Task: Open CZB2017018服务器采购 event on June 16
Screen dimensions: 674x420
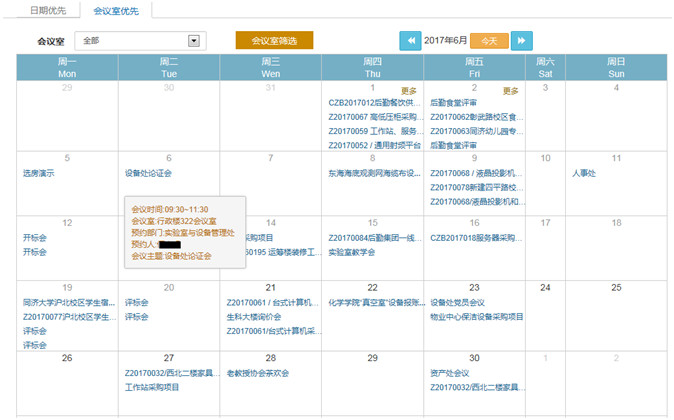Action: click(476, 238)
